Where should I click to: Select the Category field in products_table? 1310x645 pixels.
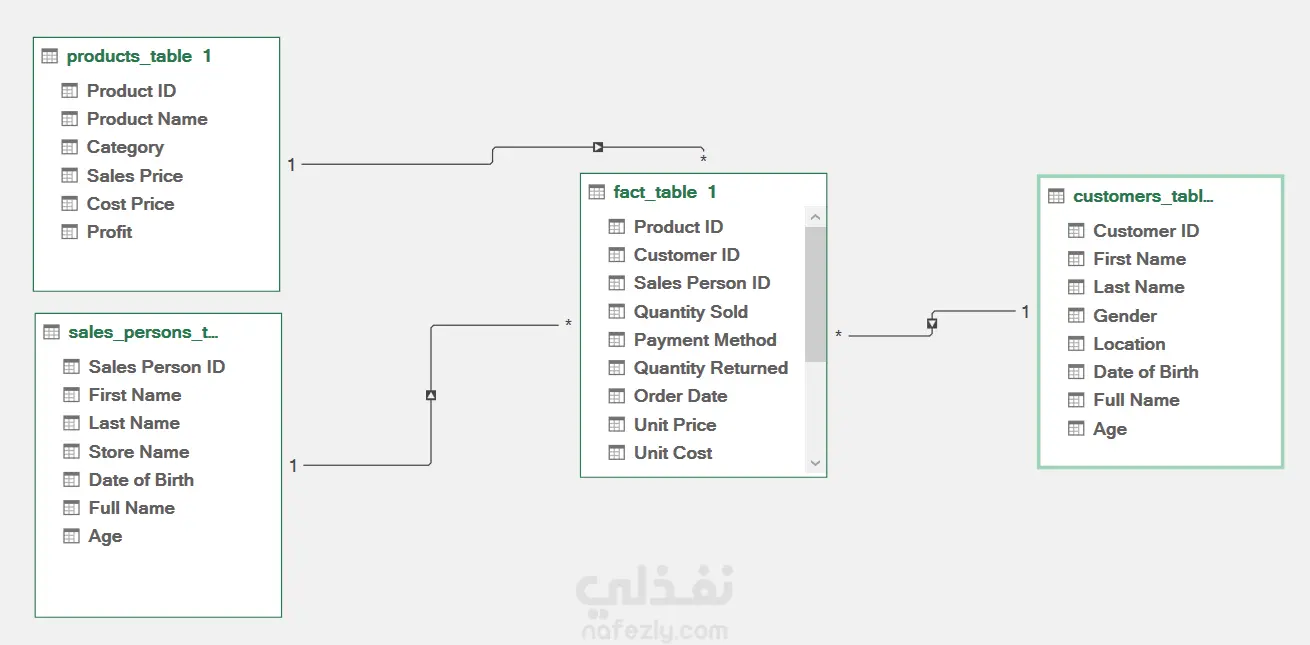click(x=125, y=147)
